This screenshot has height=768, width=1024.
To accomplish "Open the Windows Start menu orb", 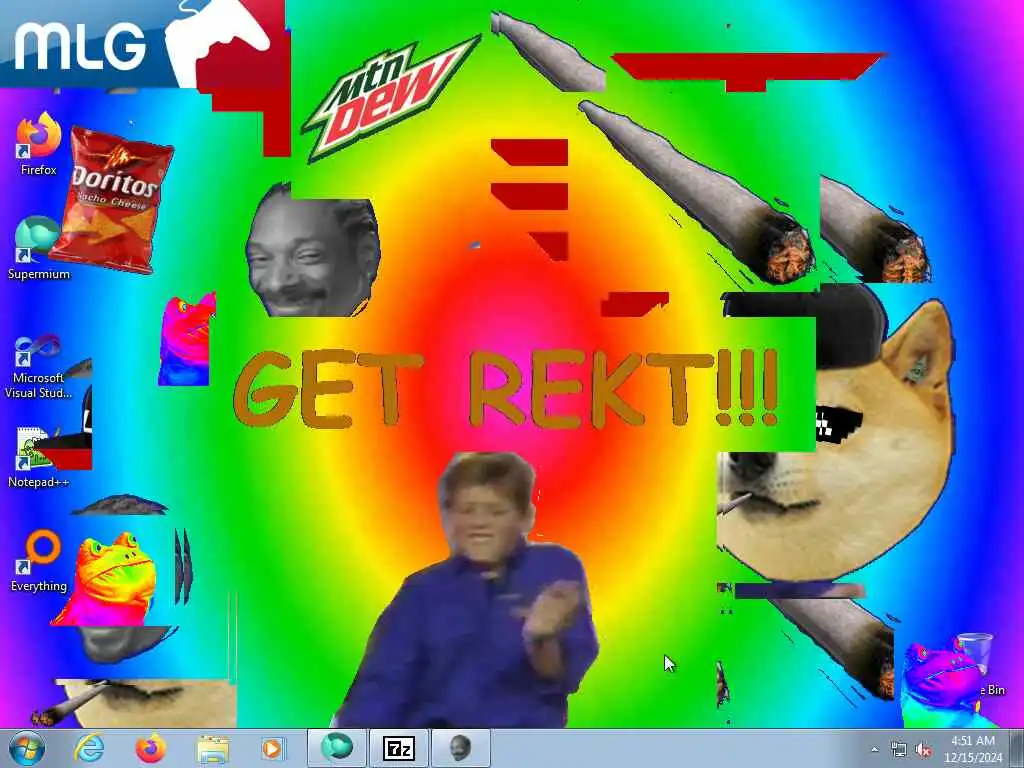I will 27,748.
